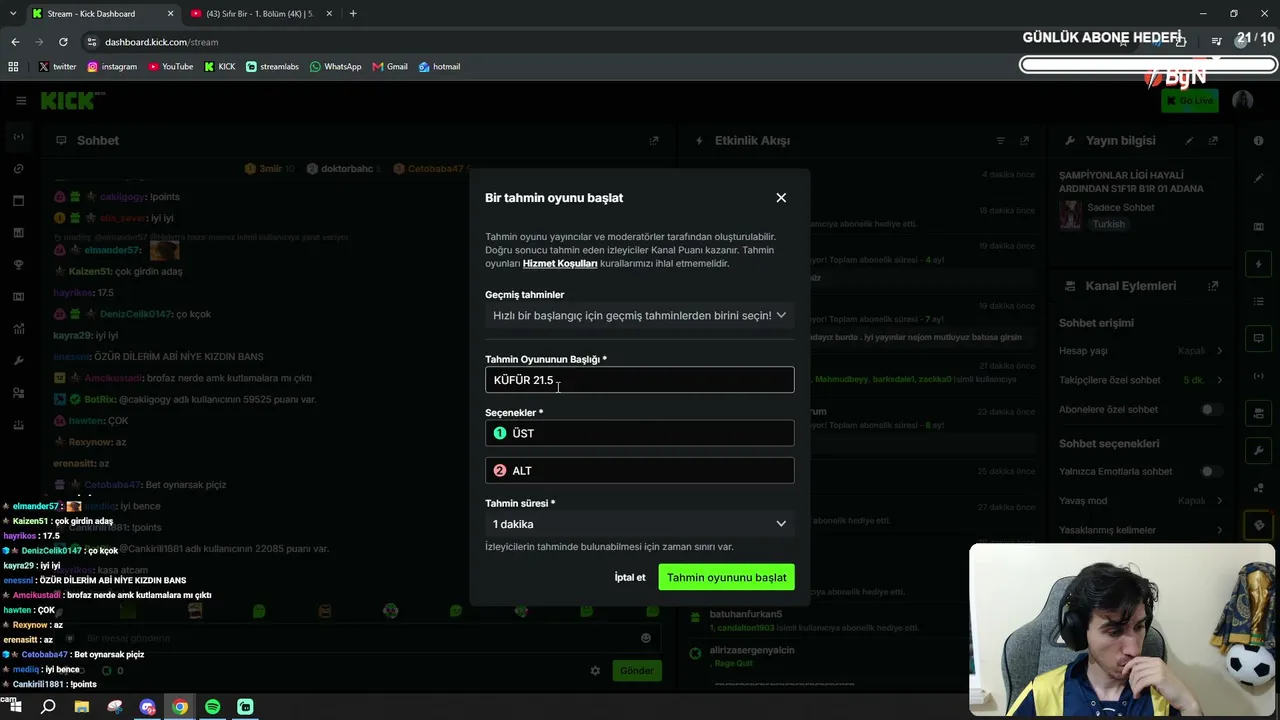Click the pencil icon in right sidebar
Viewport: 1280px width, 720px height.
(x=1259, y=178)
